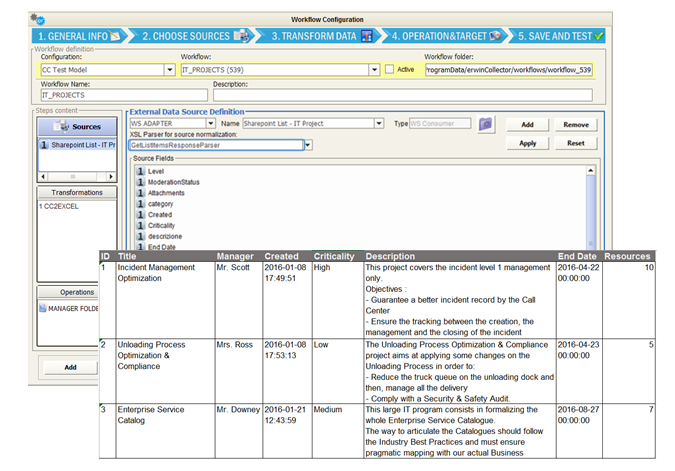Image resolution: width=675 pixels, height=471 pixels.
Task: Click the Apply button
Action: [527, 143]
